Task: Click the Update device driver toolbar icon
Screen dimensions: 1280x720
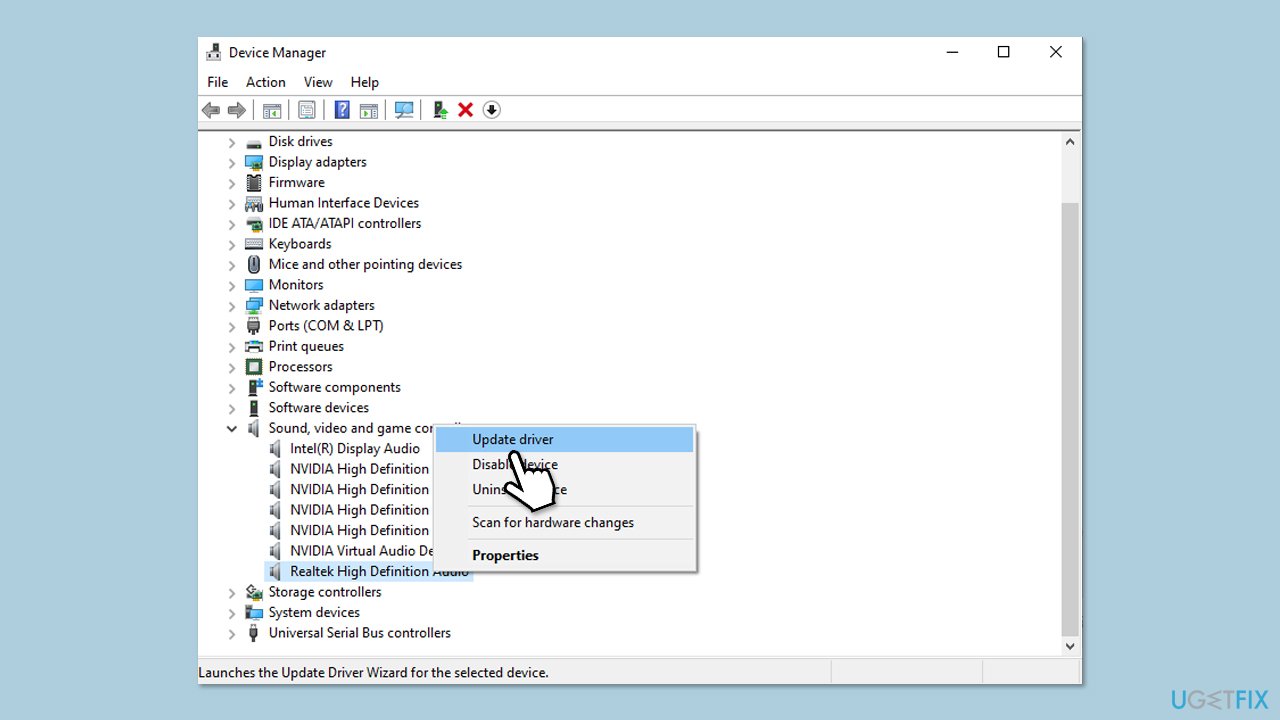Action: pyautogui.click(x=440, y=110)
